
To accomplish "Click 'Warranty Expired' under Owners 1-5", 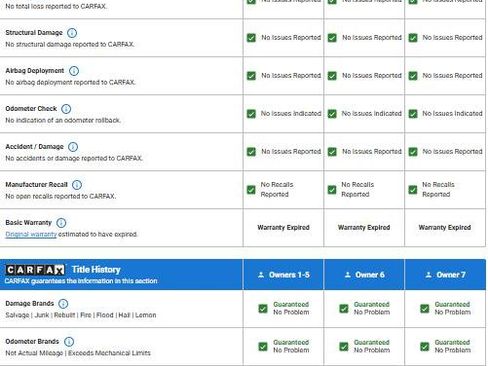I will coord(283,228).
